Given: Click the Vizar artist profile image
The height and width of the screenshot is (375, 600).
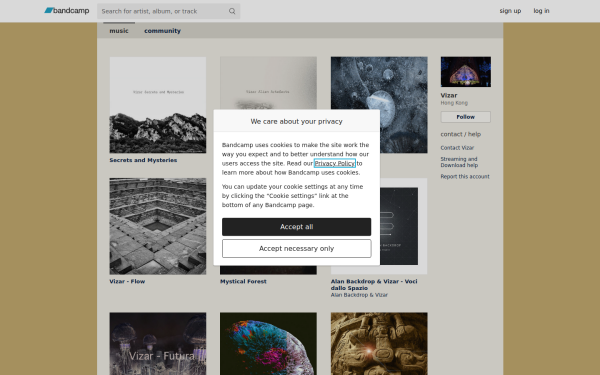Looking at the screenshot, I should (466, 72).
